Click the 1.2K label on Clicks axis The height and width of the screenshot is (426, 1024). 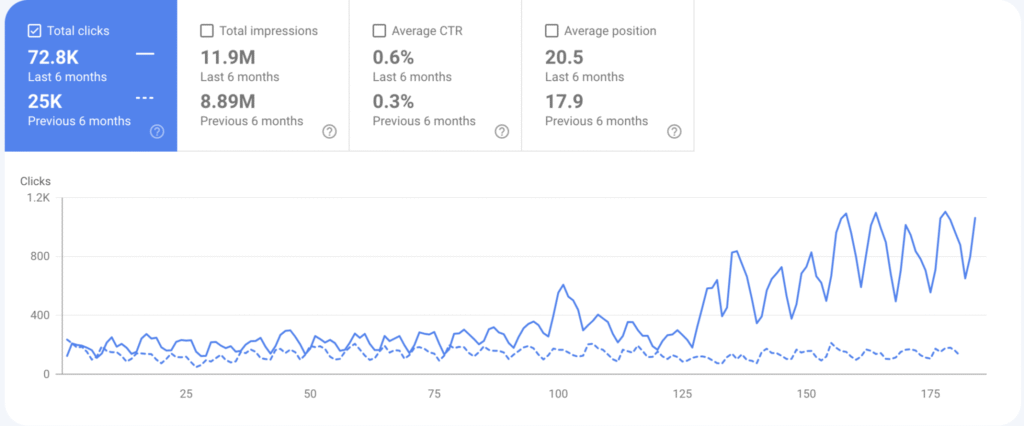coord(36,197)
